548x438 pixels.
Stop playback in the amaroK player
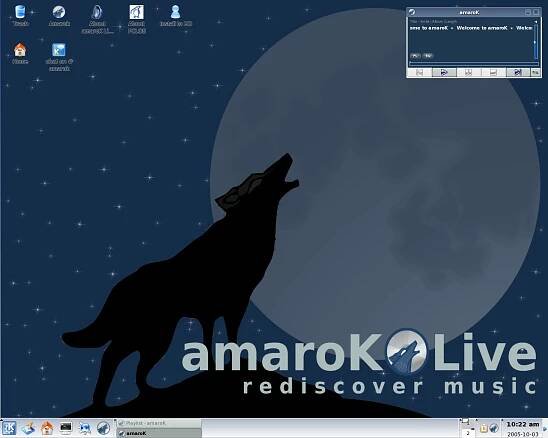[x=493, y=72]
